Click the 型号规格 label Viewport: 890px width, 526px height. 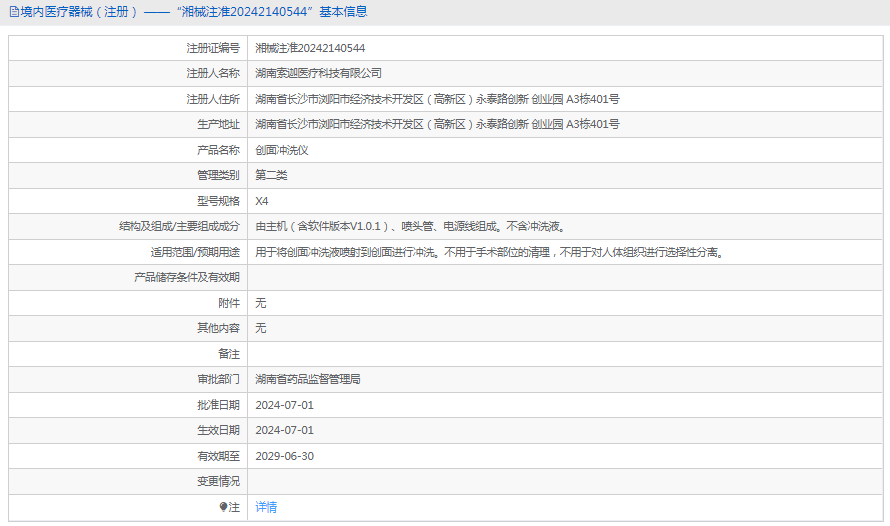218,201
